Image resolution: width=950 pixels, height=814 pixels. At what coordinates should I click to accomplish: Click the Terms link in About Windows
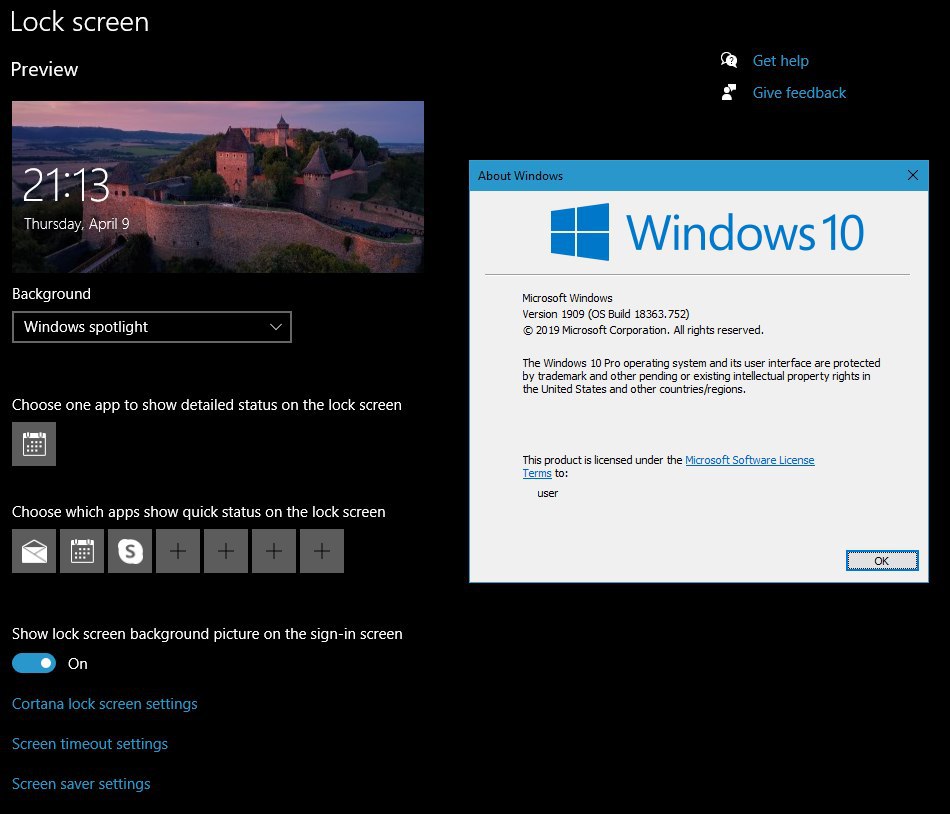537,473
